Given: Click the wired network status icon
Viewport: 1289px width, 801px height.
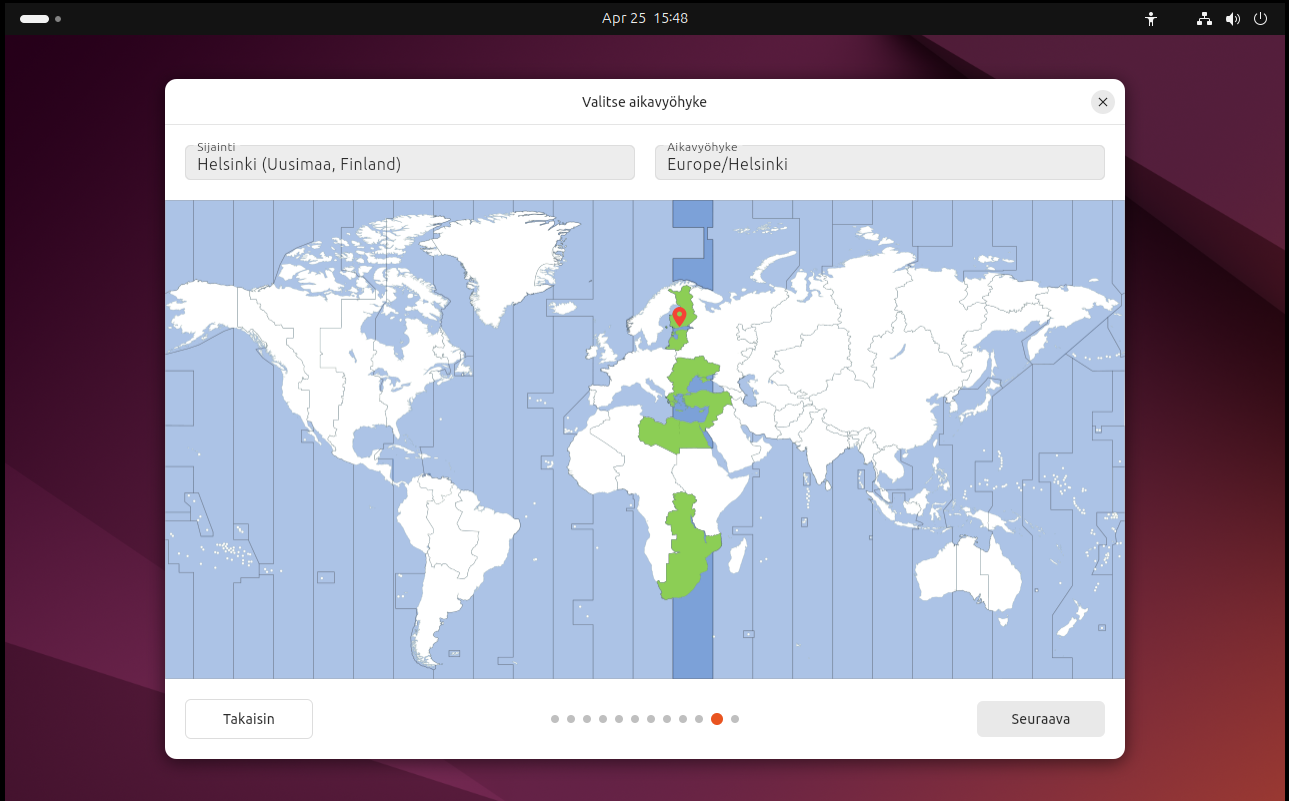Looking at the screenshot, I should [x=1204, y=18].
